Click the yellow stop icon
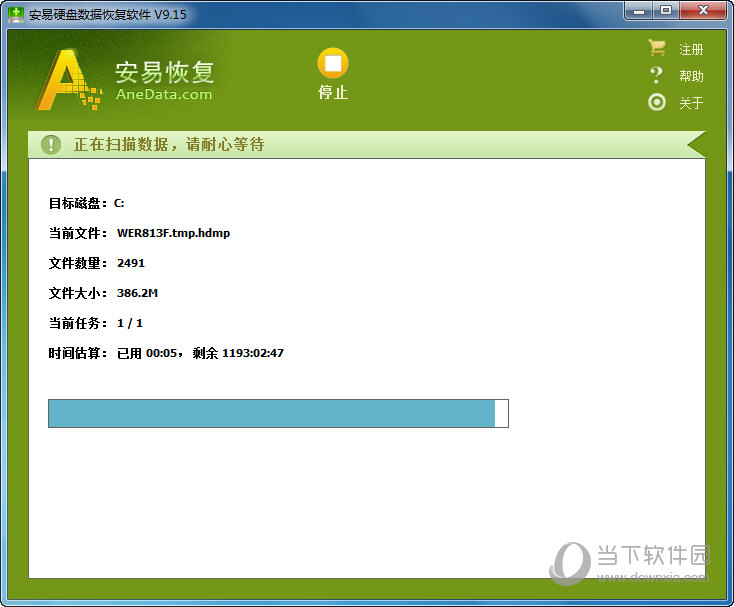 (333, 63)
